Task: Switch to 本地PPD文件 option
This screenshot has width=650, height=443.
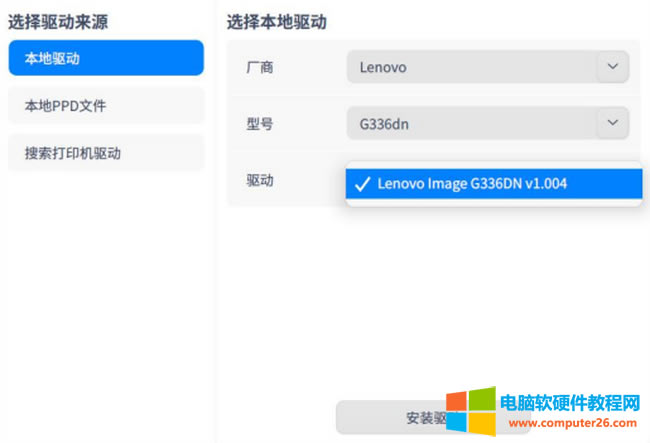Action: (105, 105)
